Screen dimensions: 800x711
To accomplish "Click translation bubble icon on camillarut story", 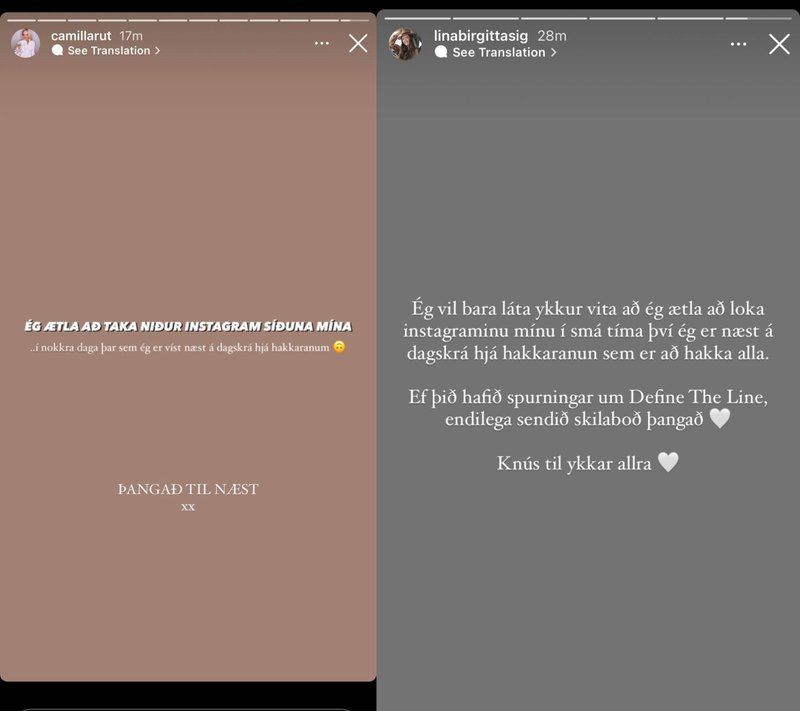I will pos(57,50).
